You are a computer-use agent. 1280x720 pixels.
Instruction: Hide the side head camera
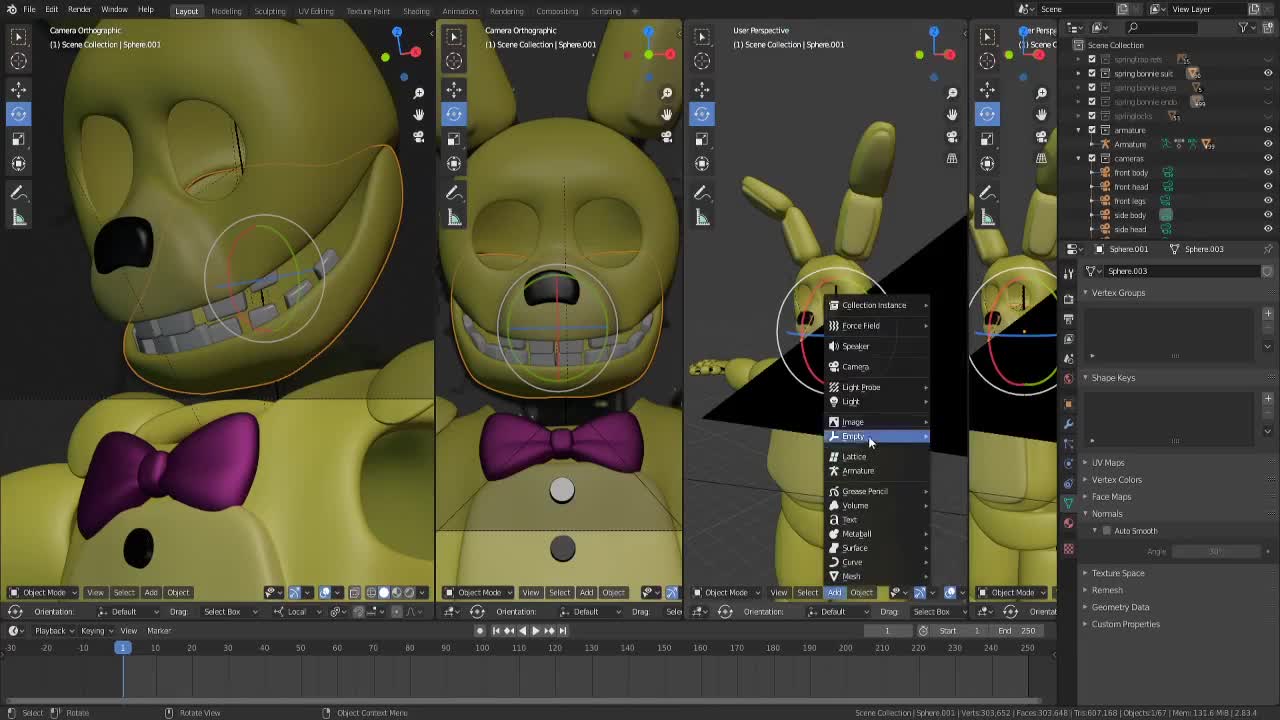[1268, 229]
